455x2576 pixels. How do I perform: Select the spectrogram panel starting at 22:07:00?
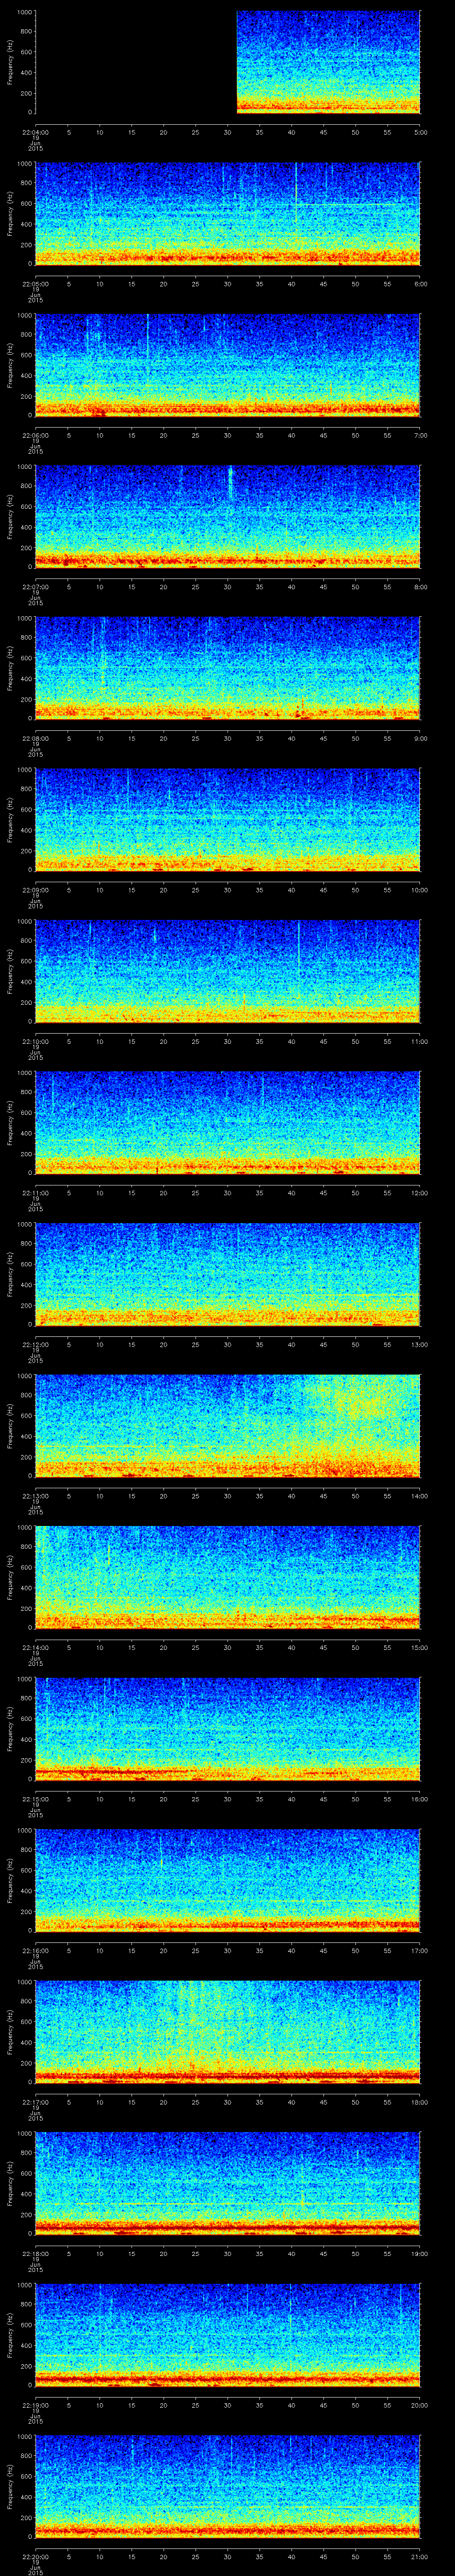click(x=228, y=517)
